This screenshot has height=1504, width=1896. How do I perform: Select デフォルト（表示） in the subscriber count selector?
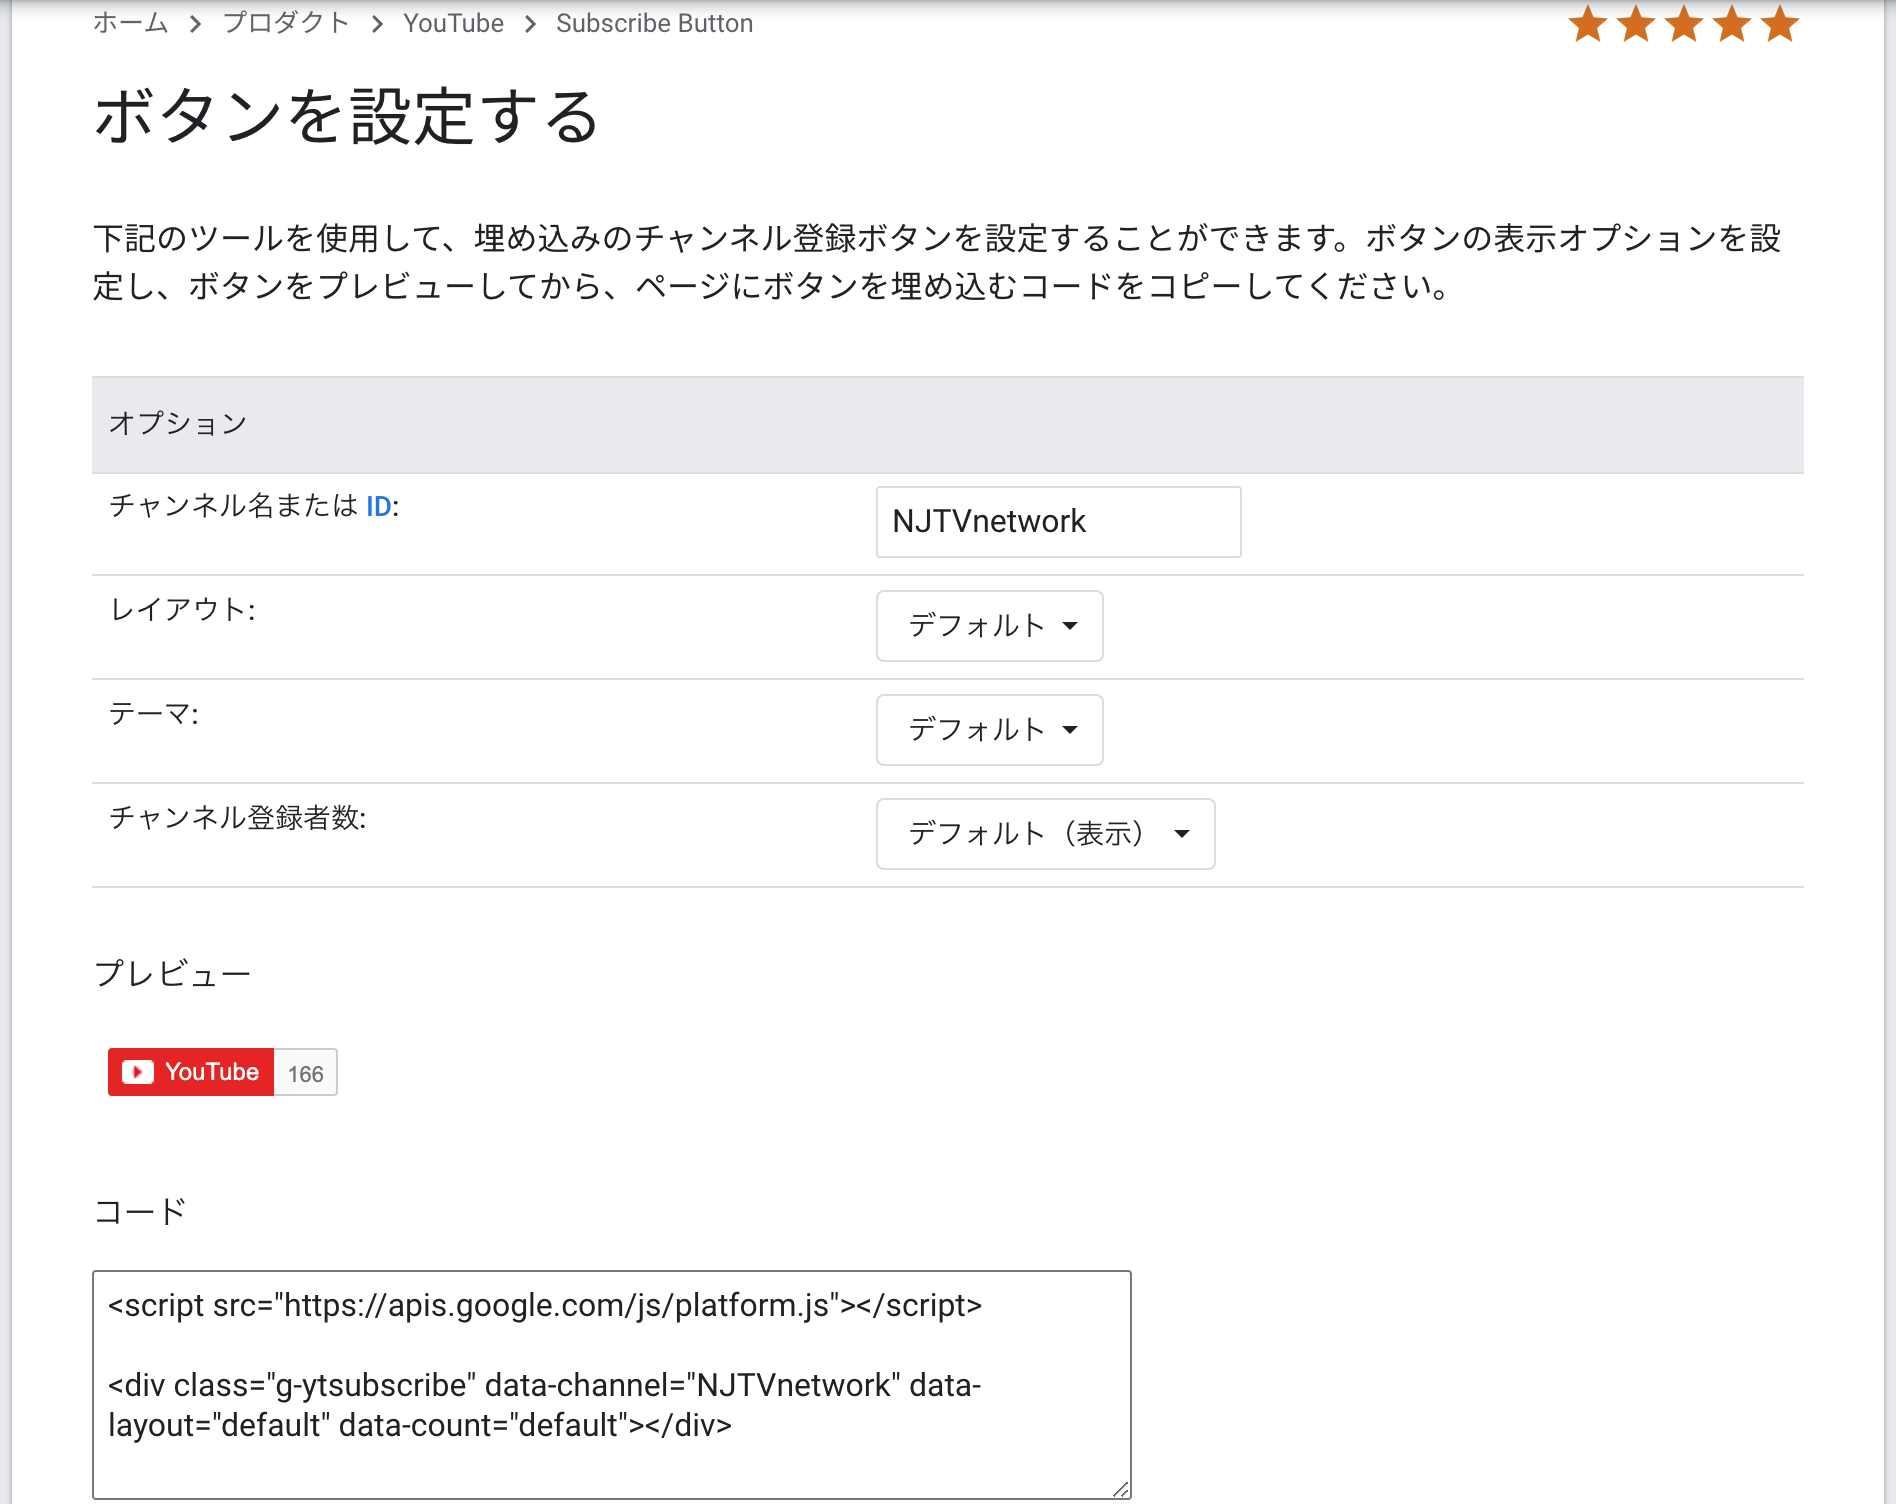(x=1046, y=834)
